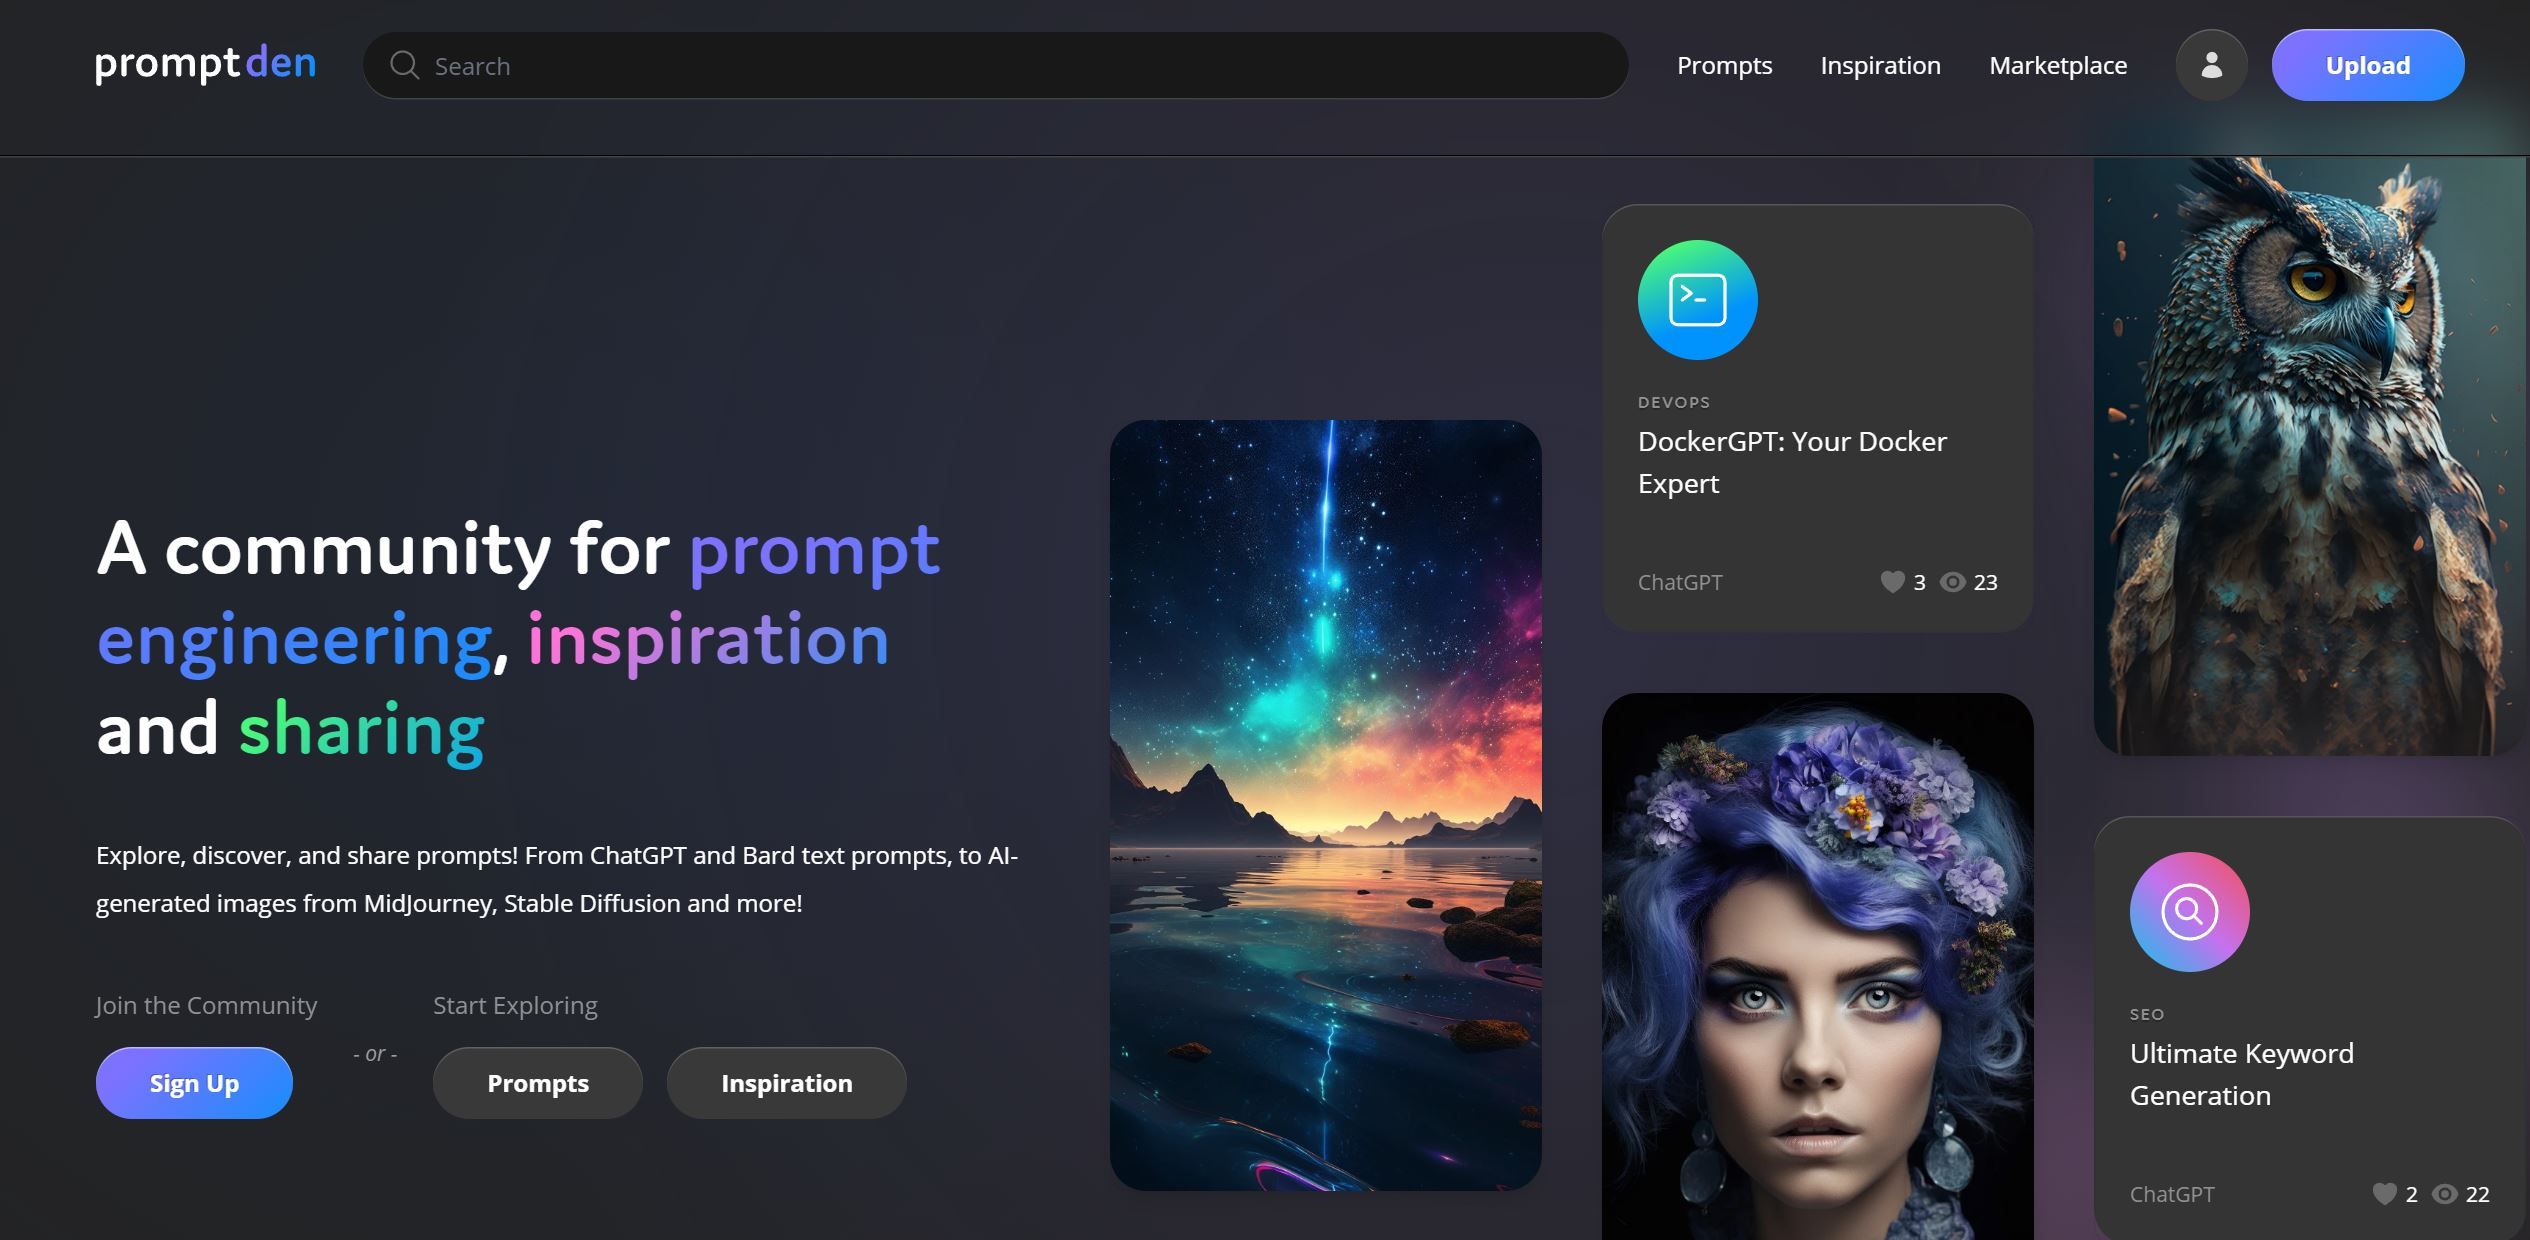Image resolution: width=2530 pixels, height=1240 pixels.
Task: Click the Sign Up button
Action: click(x=194, y=1082)
